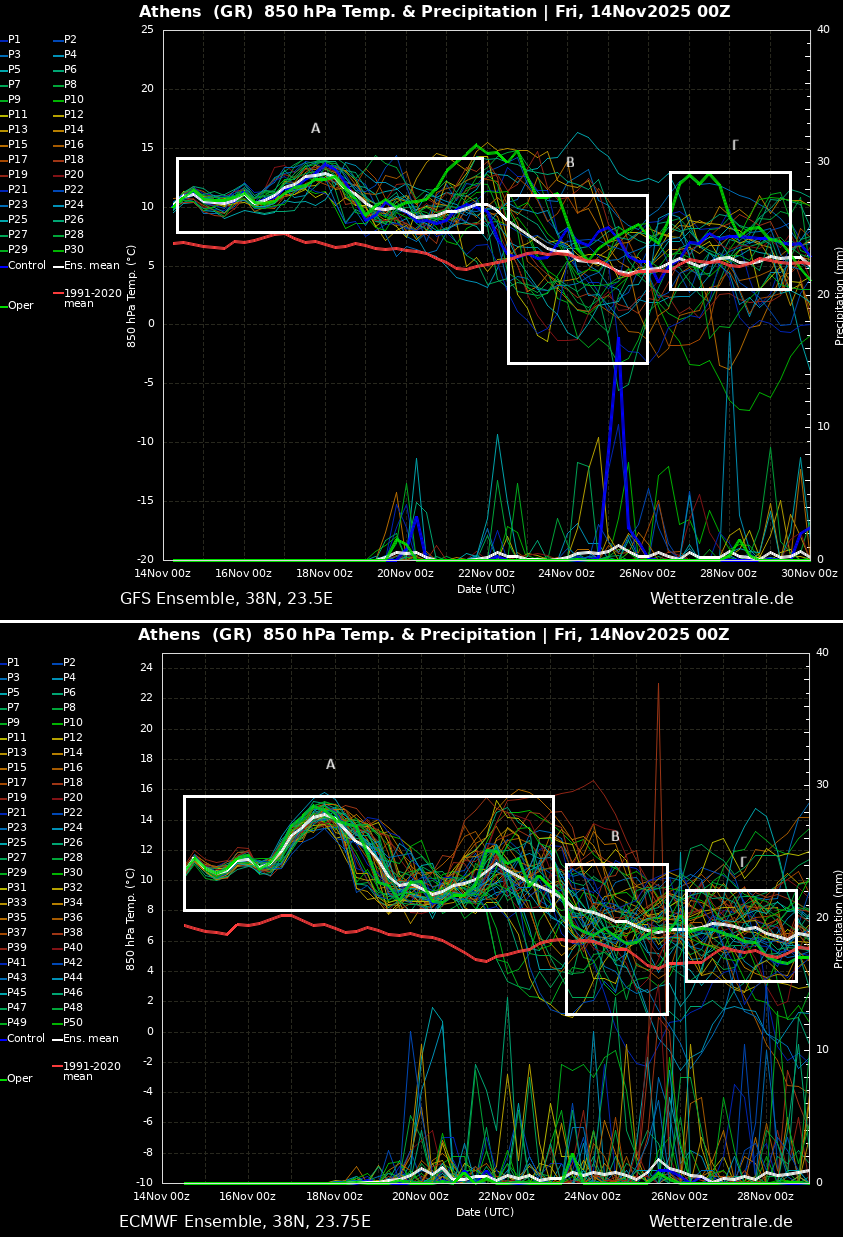Click P41 legend entry in ECMWF chart

14,963
